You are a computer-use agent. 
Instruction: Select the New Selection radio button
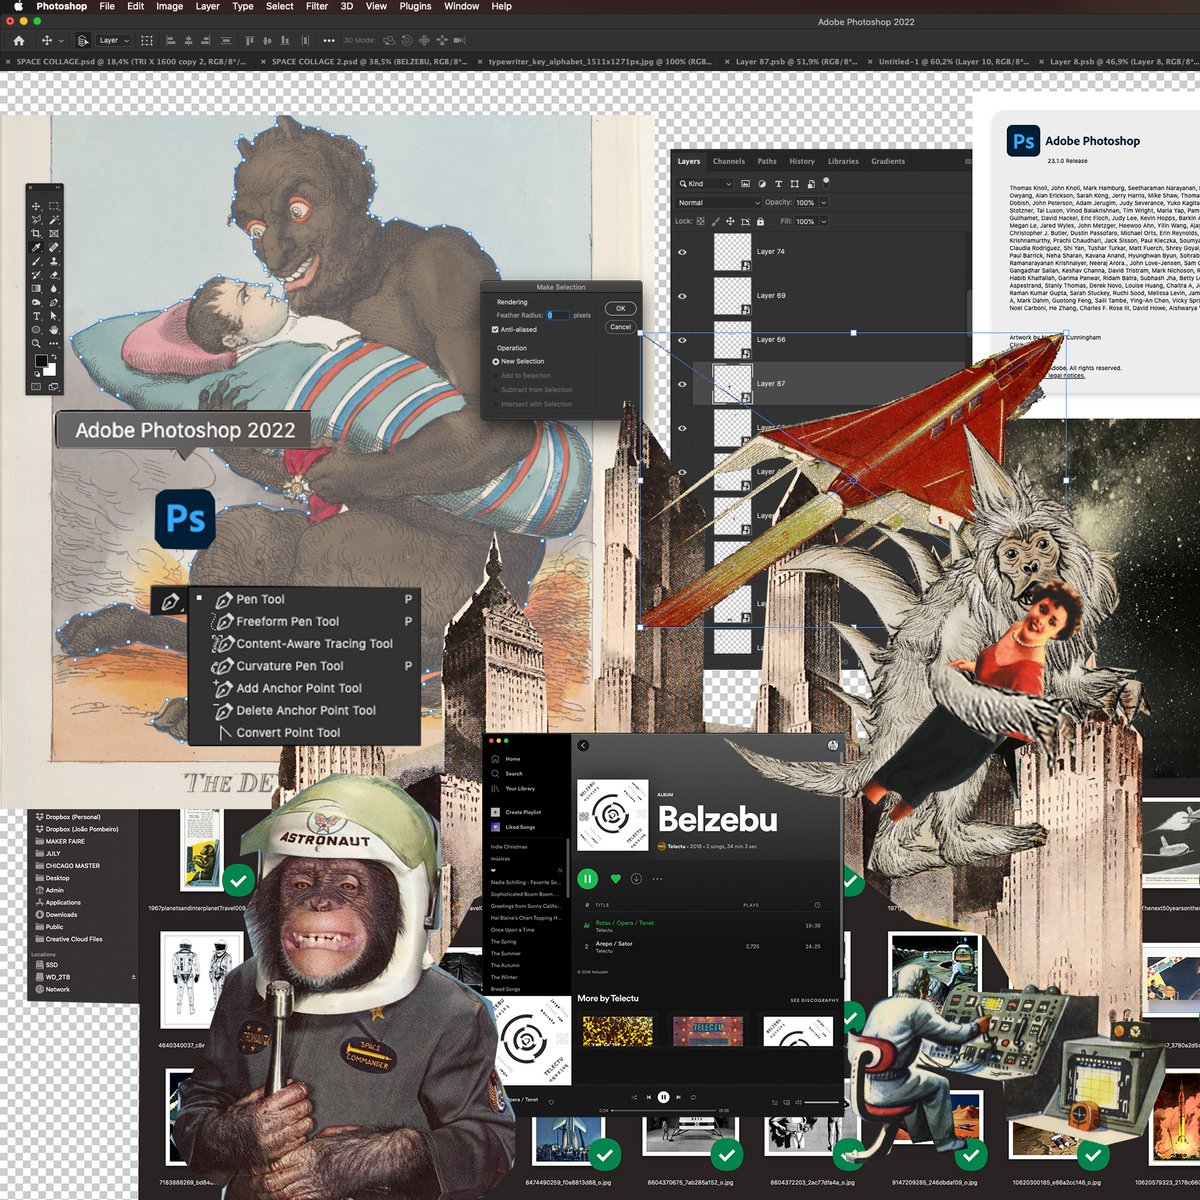(x=495, y=361)
